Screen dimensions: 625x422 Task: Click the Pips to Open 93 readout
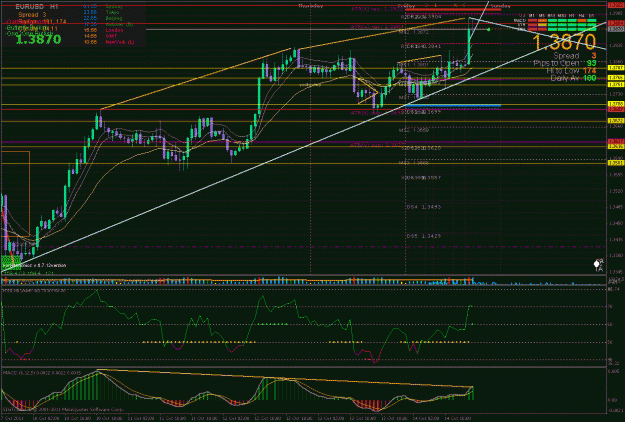click(x=564, y=63)
